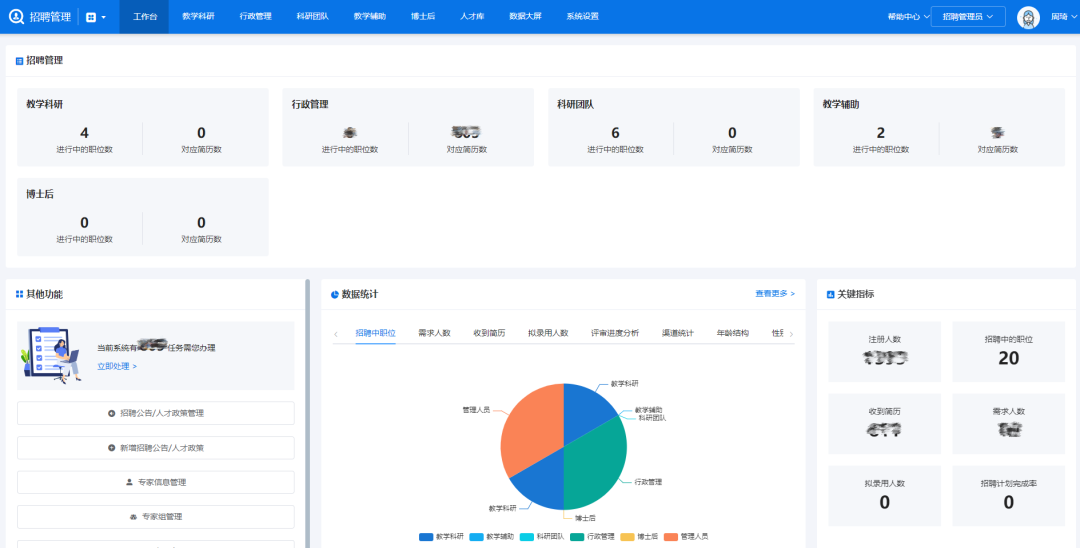This screenshot has width=1080, height=548.
Task: Open the 科研团队 top menu
Action: click(x=313, y=17)
